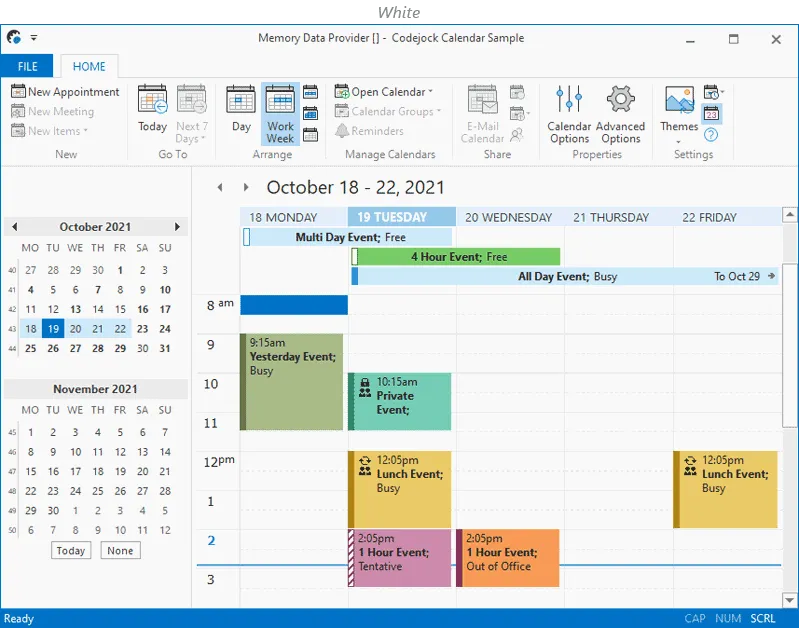Go to previous week using header arrow

[221, 188]
